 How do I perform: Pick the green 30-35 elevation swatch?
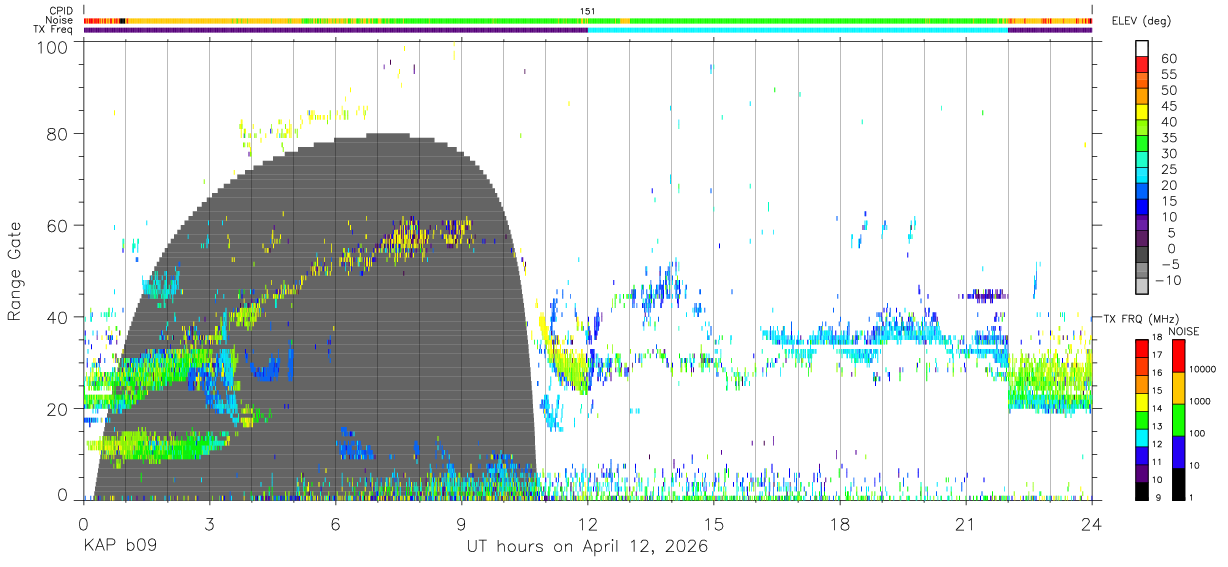1143,145
